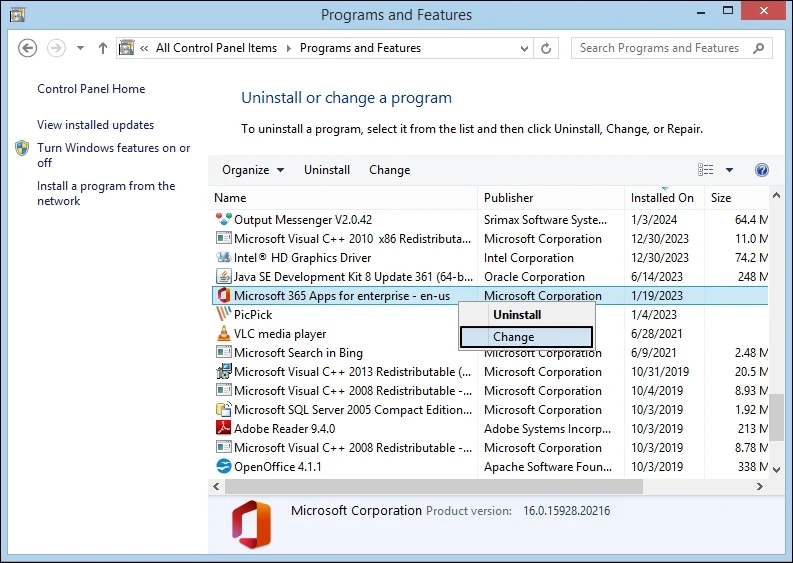This screenshot has height=563, width=793.
Task: Click All Control Panel Items breadcrumb
Action: (x=216, y=48)
